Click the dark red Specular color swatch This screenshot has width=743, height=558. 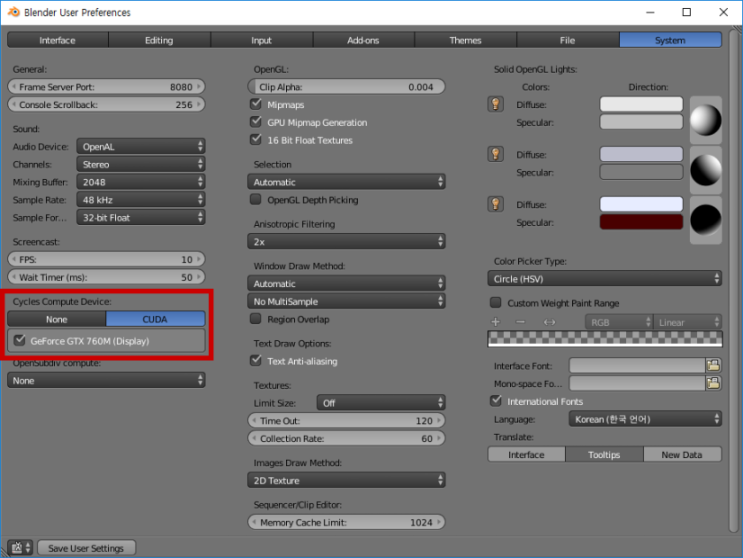[641, 222]
